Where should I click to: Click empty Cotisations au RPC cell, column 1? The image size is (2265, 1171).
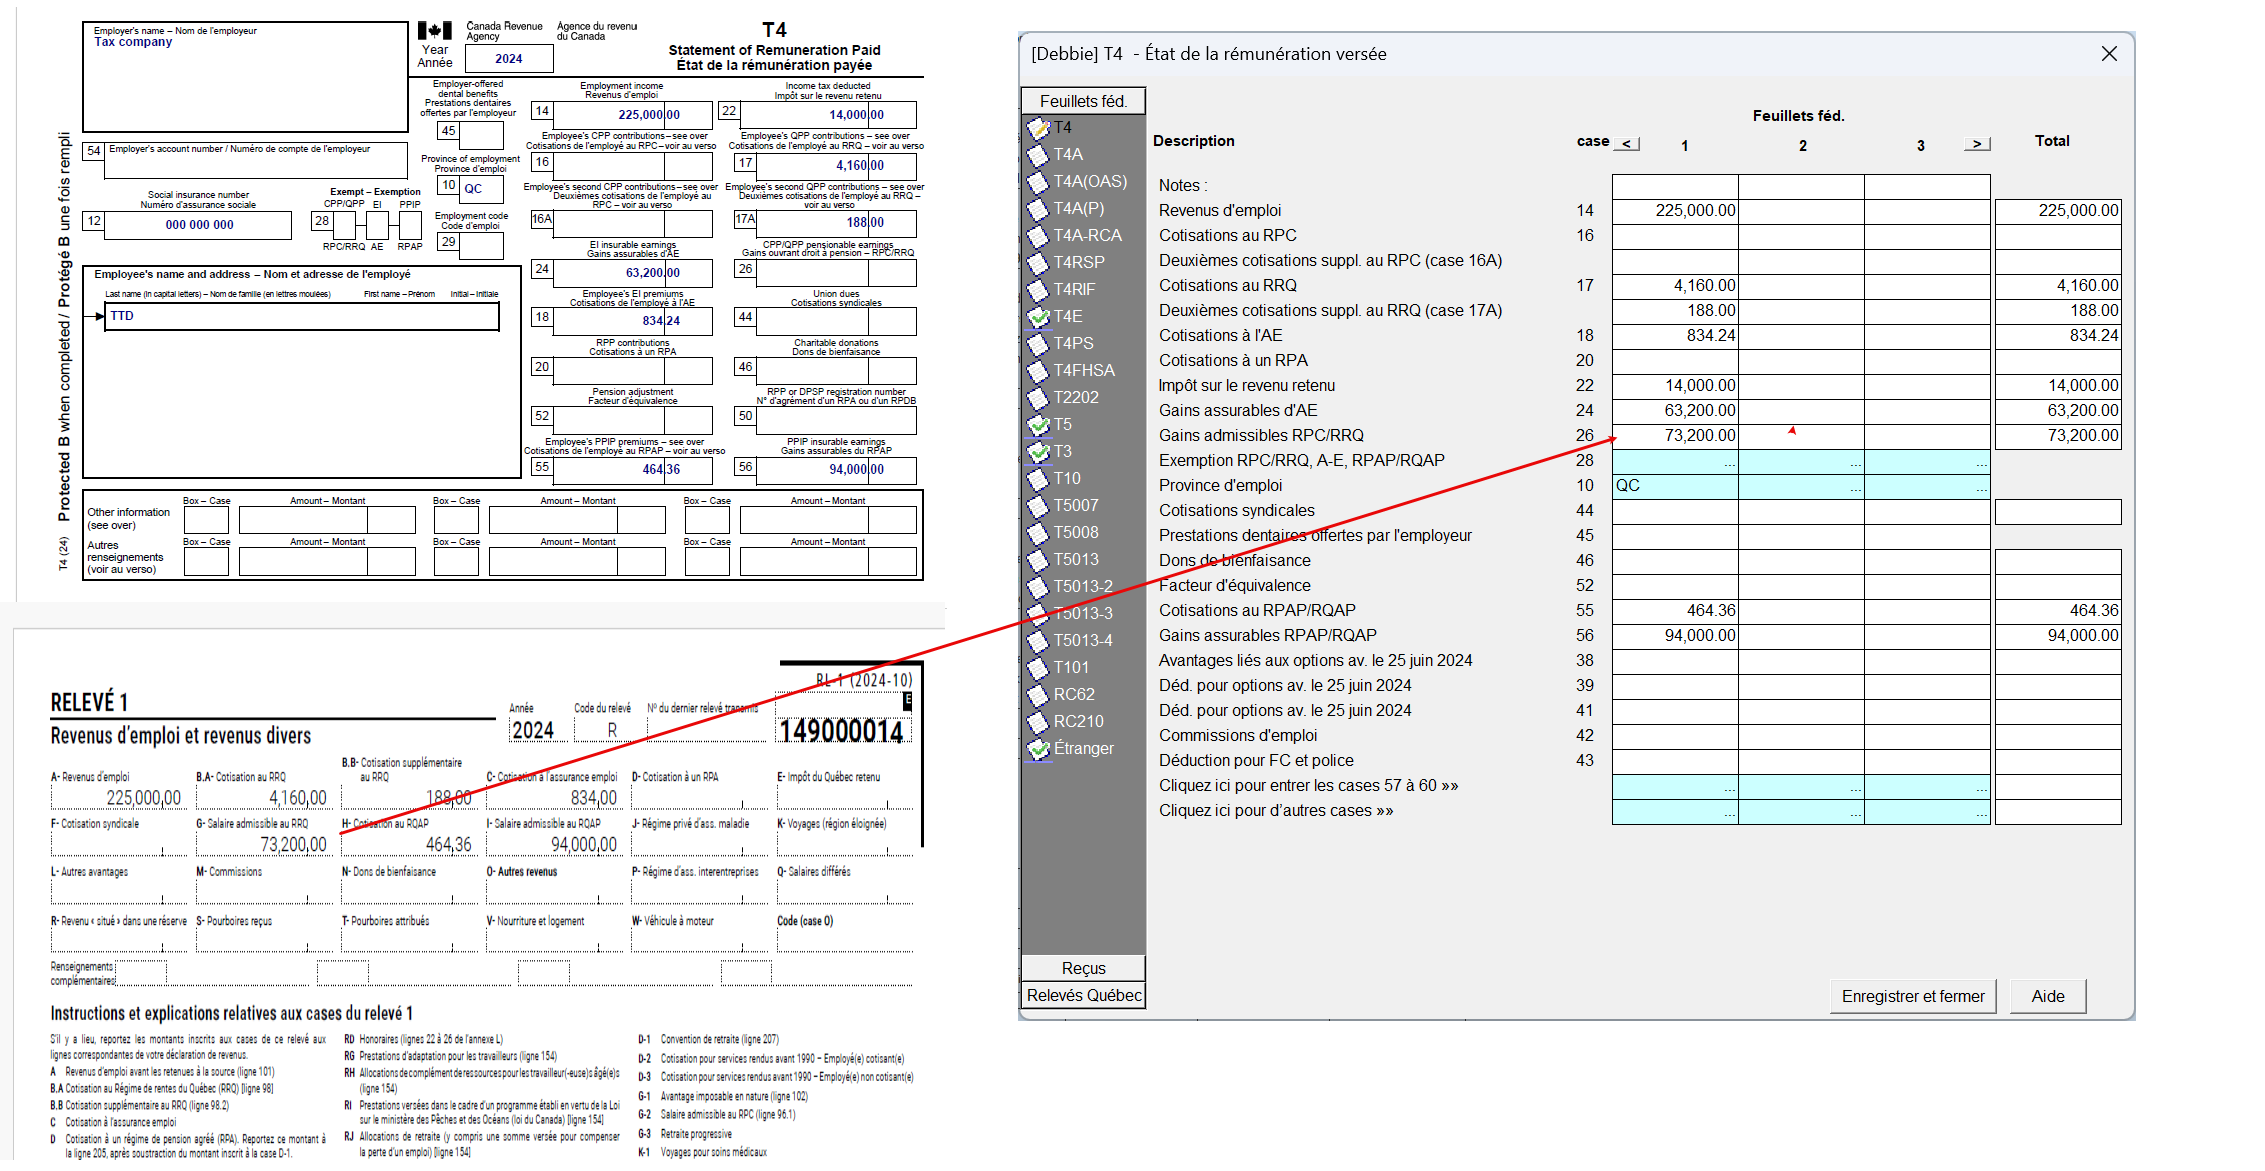[1675, 236]
